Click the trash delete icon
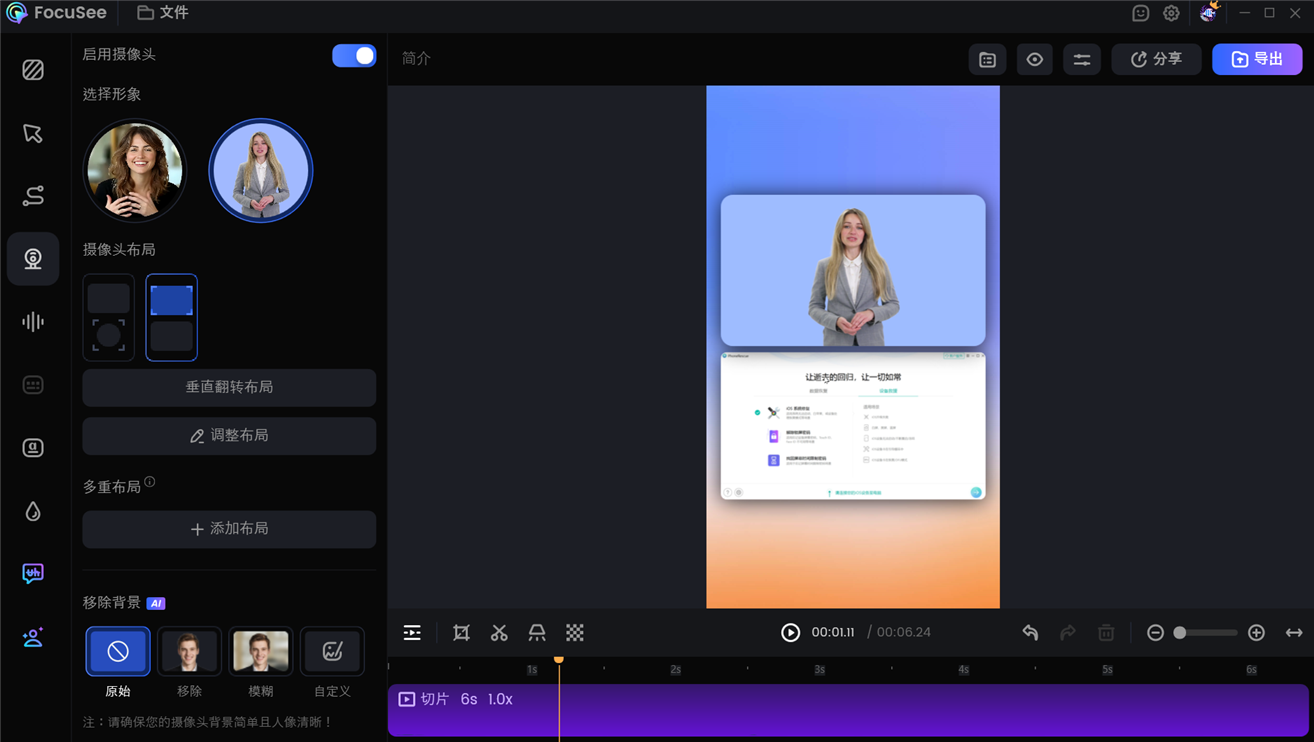Image resolution: width=1314 pixels, height=742 pixels. coord(1106,633)
